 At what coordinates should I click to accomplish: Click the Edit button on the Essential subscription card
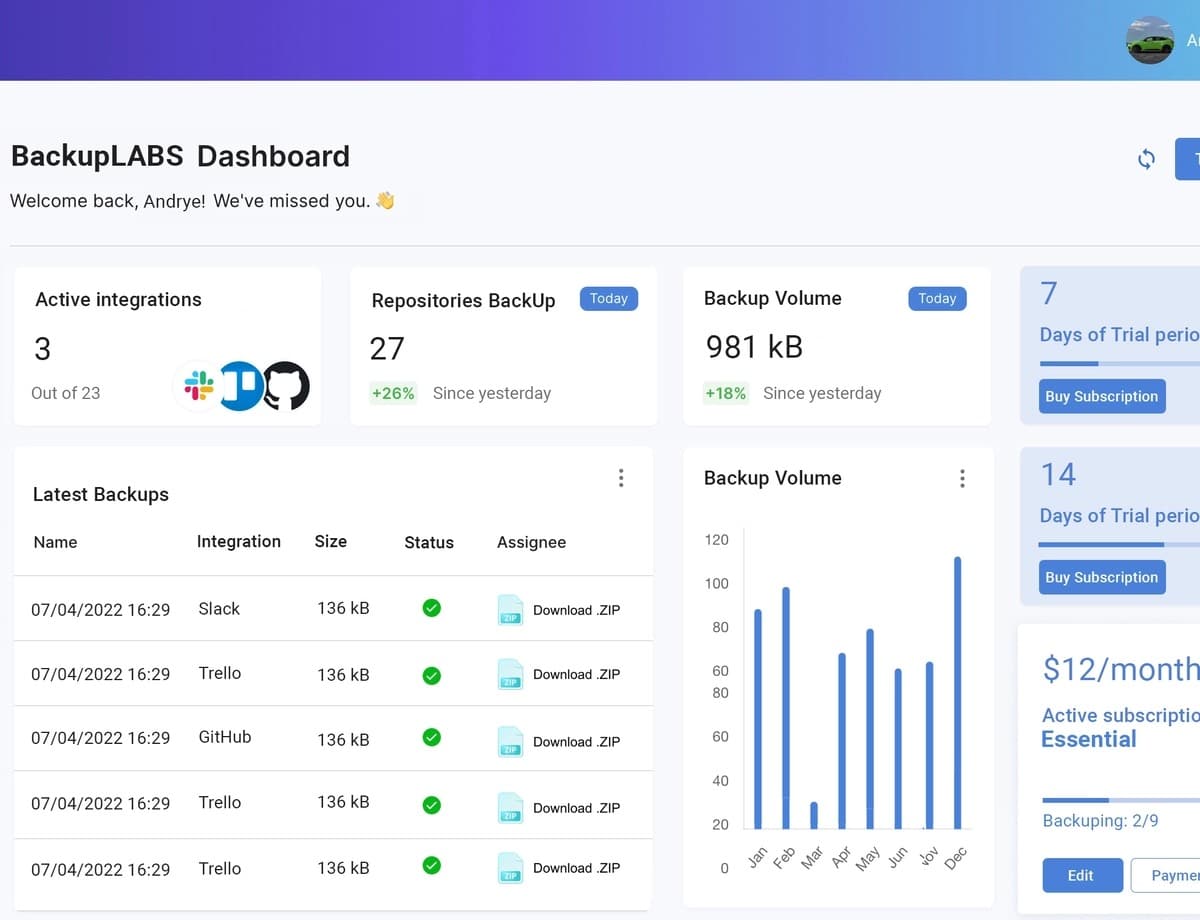click(x=1082, y=875)
